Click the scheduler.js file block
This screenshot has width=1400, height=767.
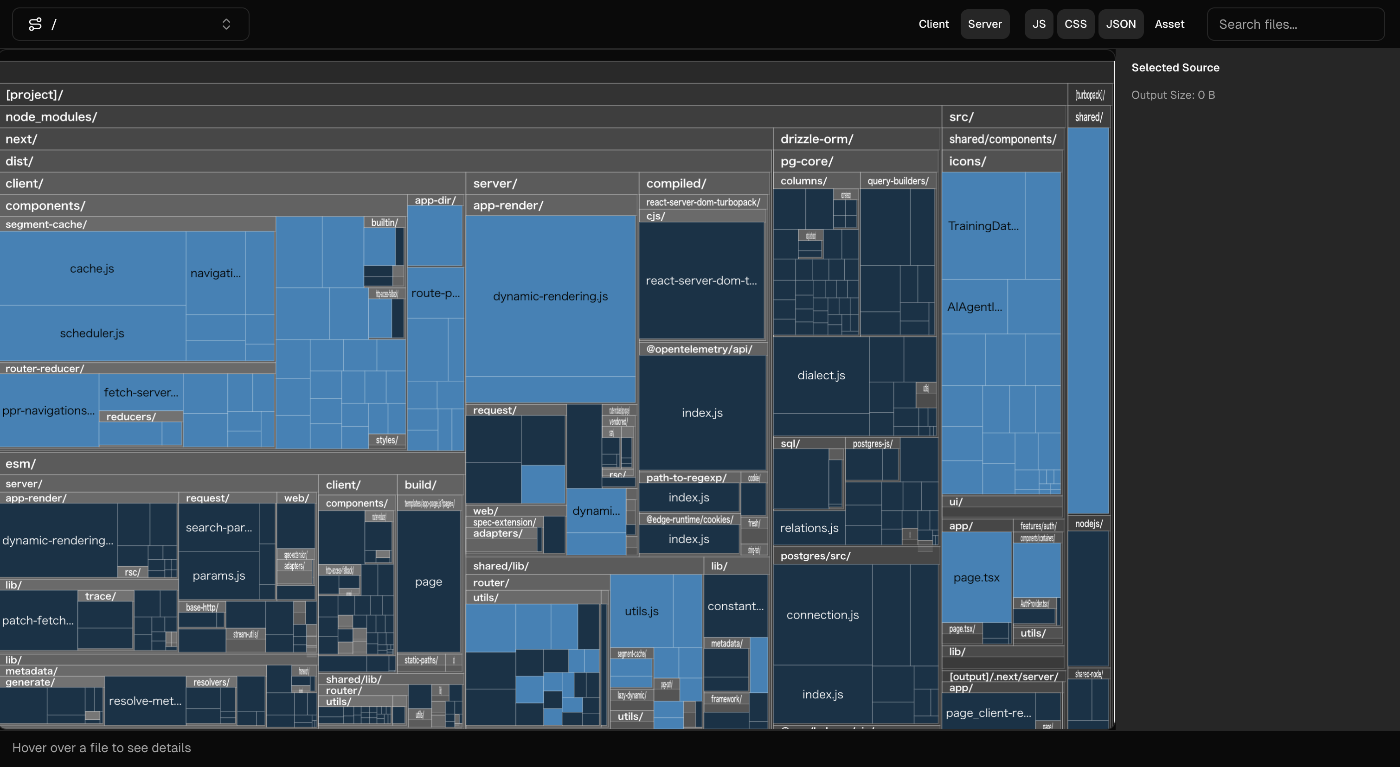tap(92, 333)
